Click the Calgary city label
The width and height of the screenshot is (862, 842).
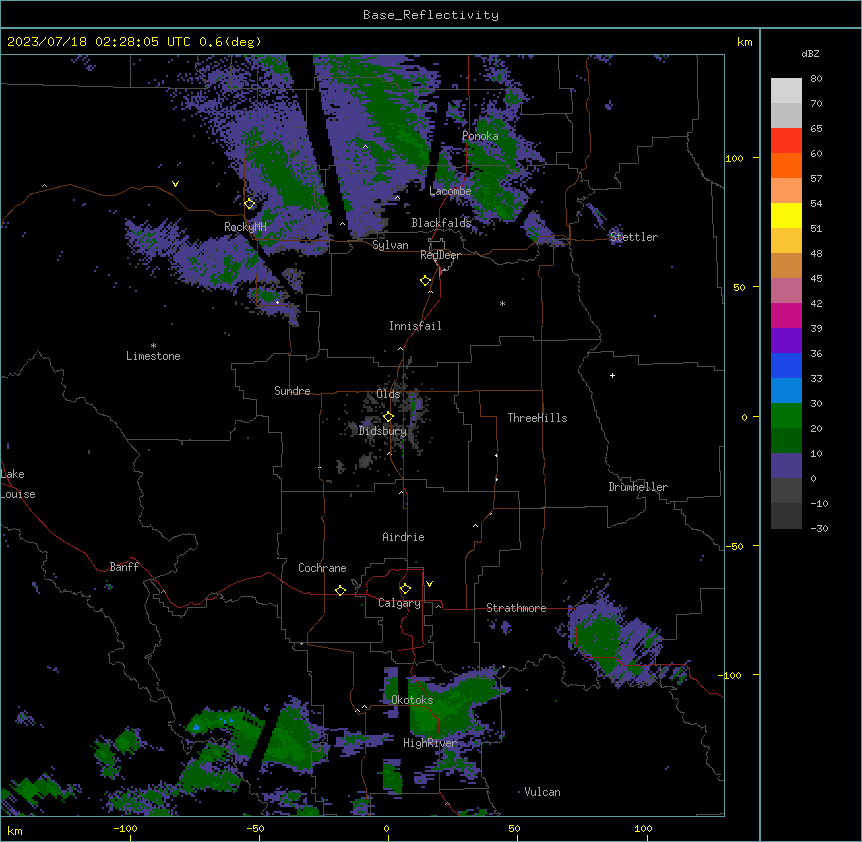click(x=399, y=603)
